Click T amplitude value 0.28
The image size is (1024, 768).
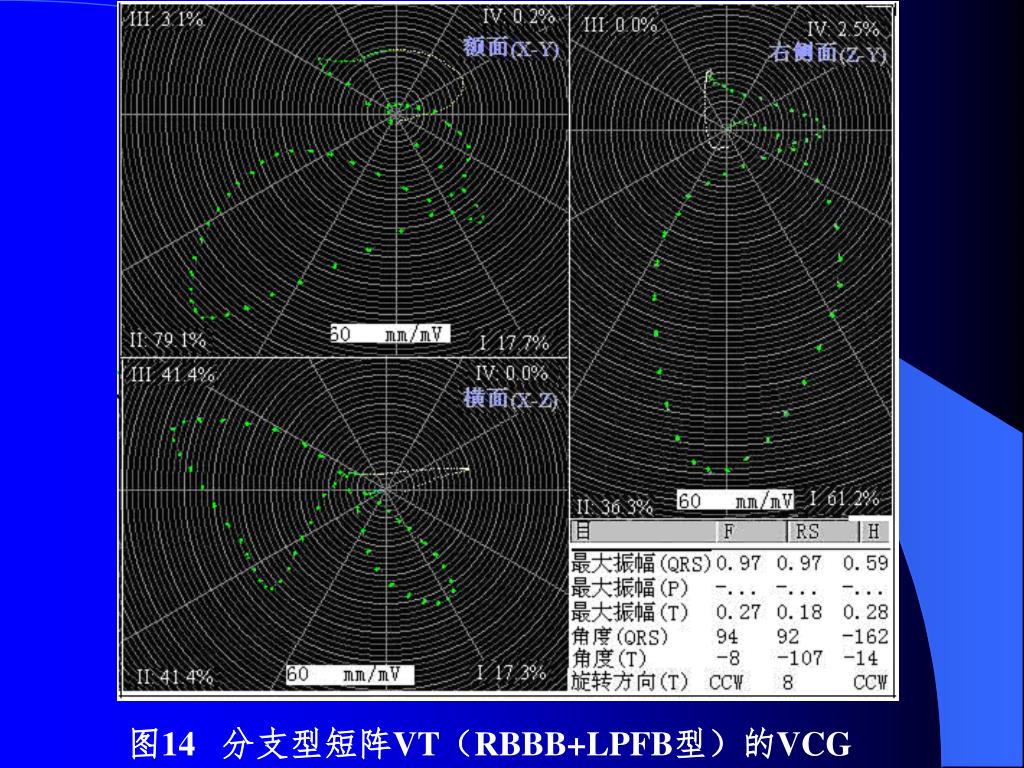(865, 612)
